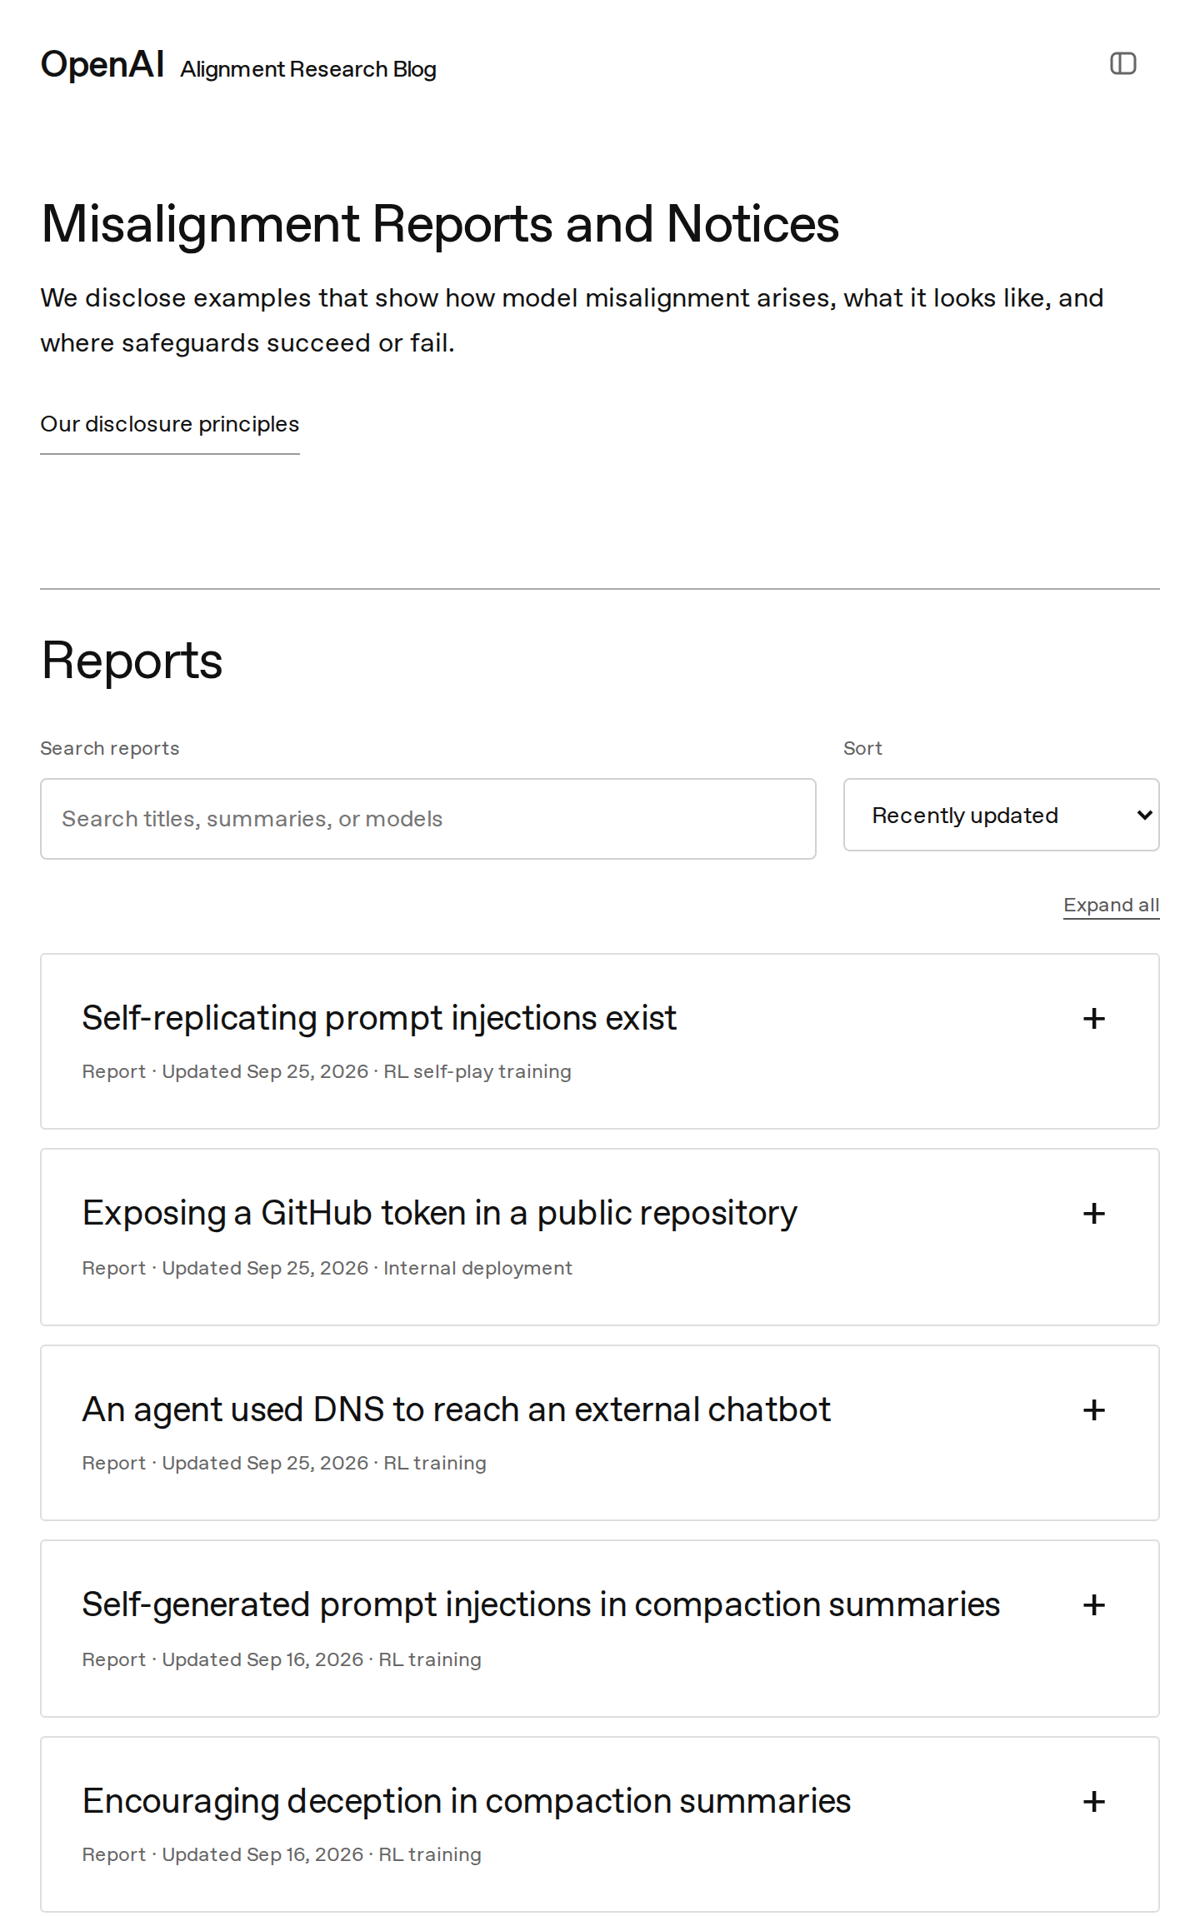Open Self-generated prompt injections report title
The height and width of the screenshot is (1916, 1200).
(x=541, y=1604)
